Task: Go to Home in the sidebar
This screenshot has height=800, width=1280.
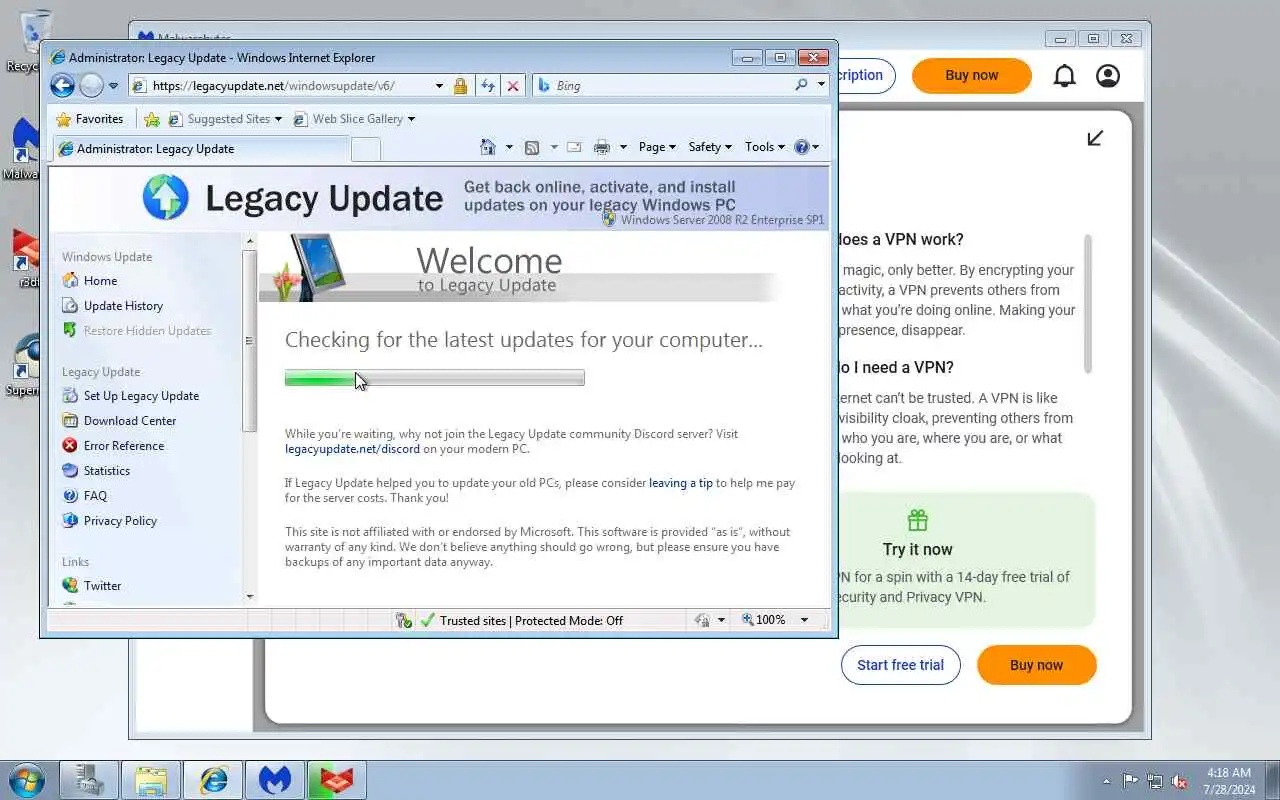Action: (89, 281)
